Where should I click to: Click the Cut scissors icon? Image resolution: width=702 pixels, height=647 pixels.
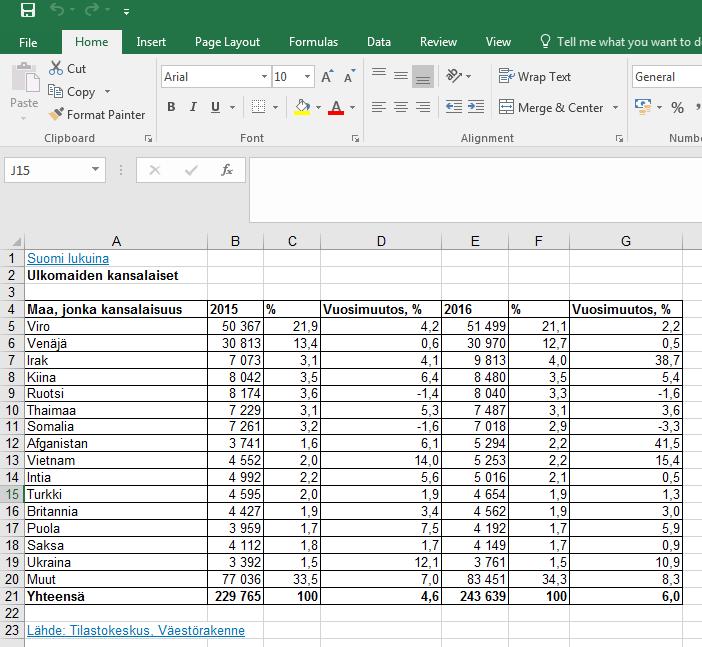pos(56,69)
